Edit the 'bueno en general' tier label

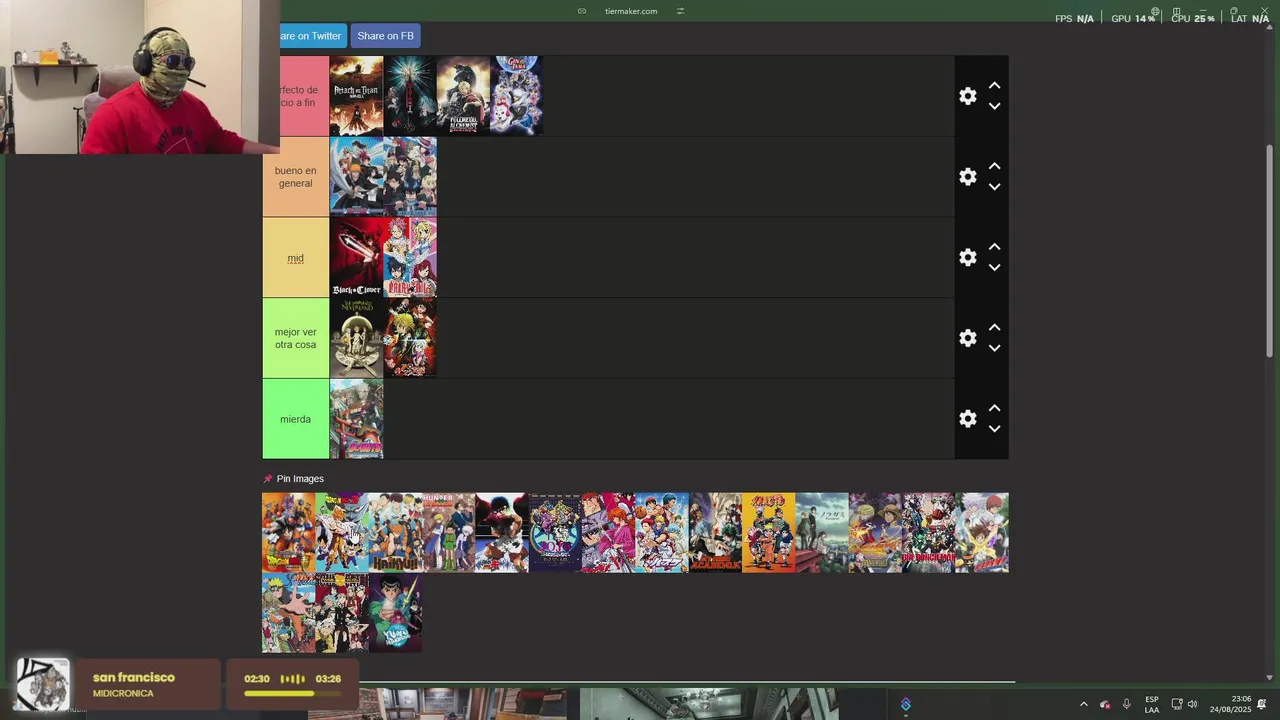pos(296,177)
